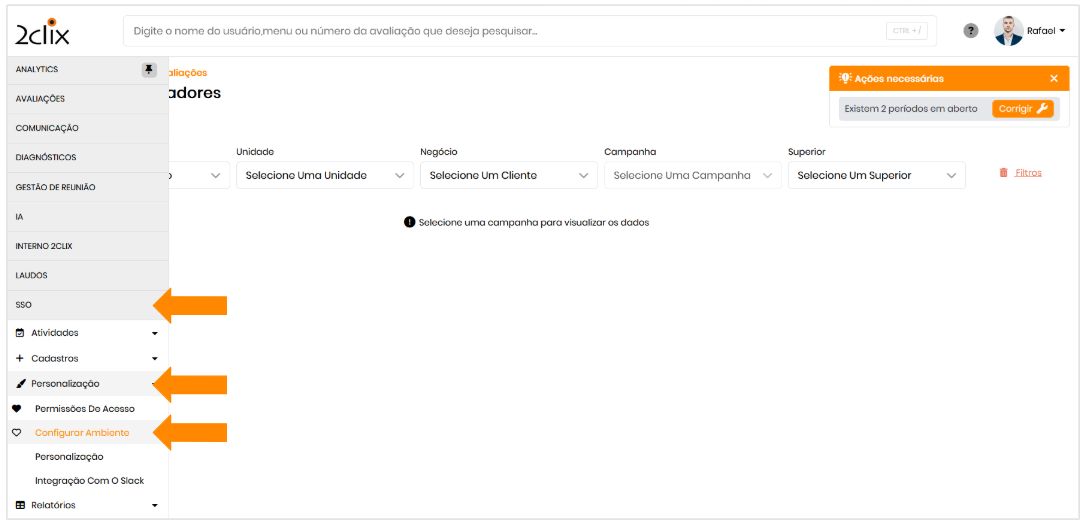Click the top search input field
This screenshot has width=1086, height=524.
500,31
